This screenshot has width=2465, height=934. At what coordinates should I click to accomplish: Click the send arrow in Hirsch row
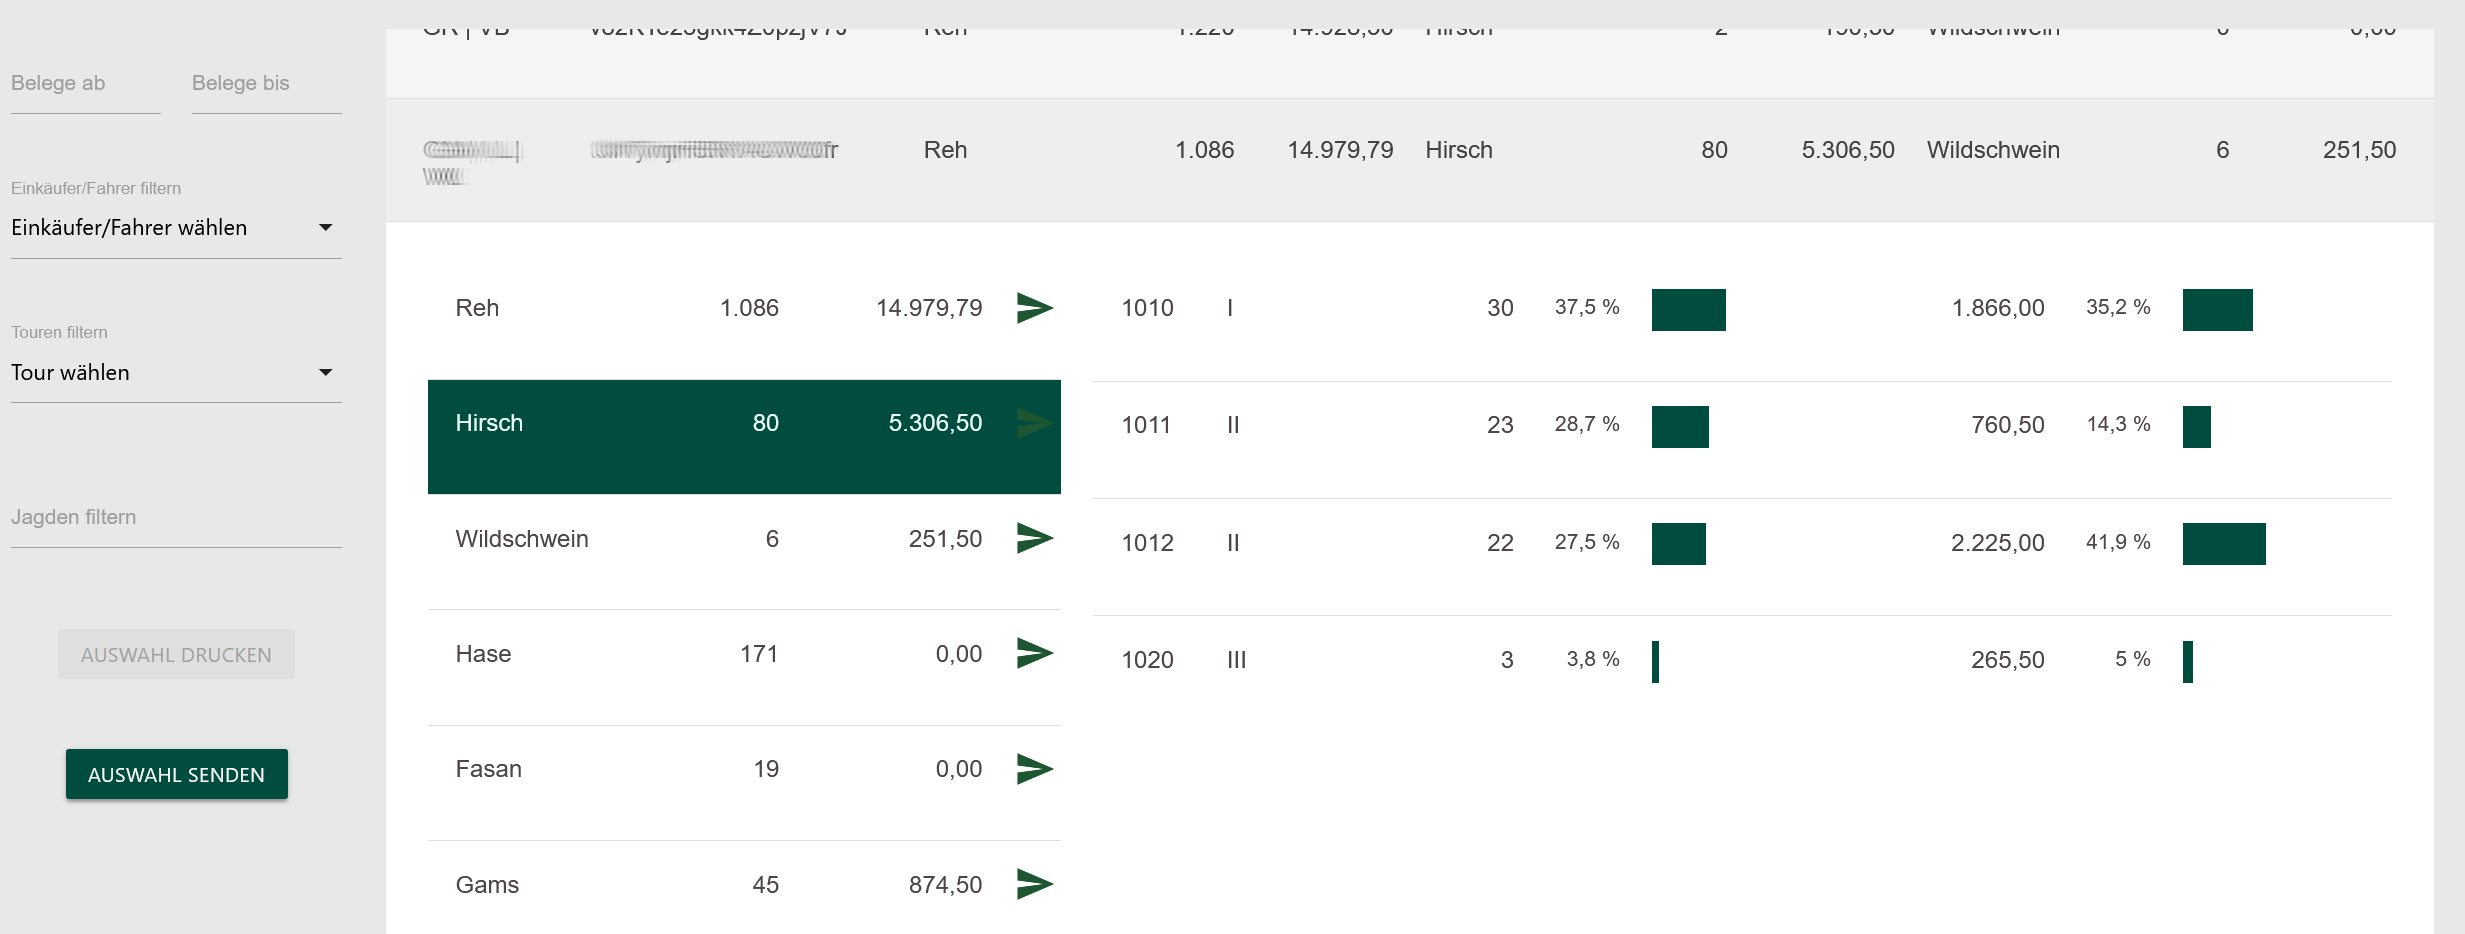pos(1034,423)
